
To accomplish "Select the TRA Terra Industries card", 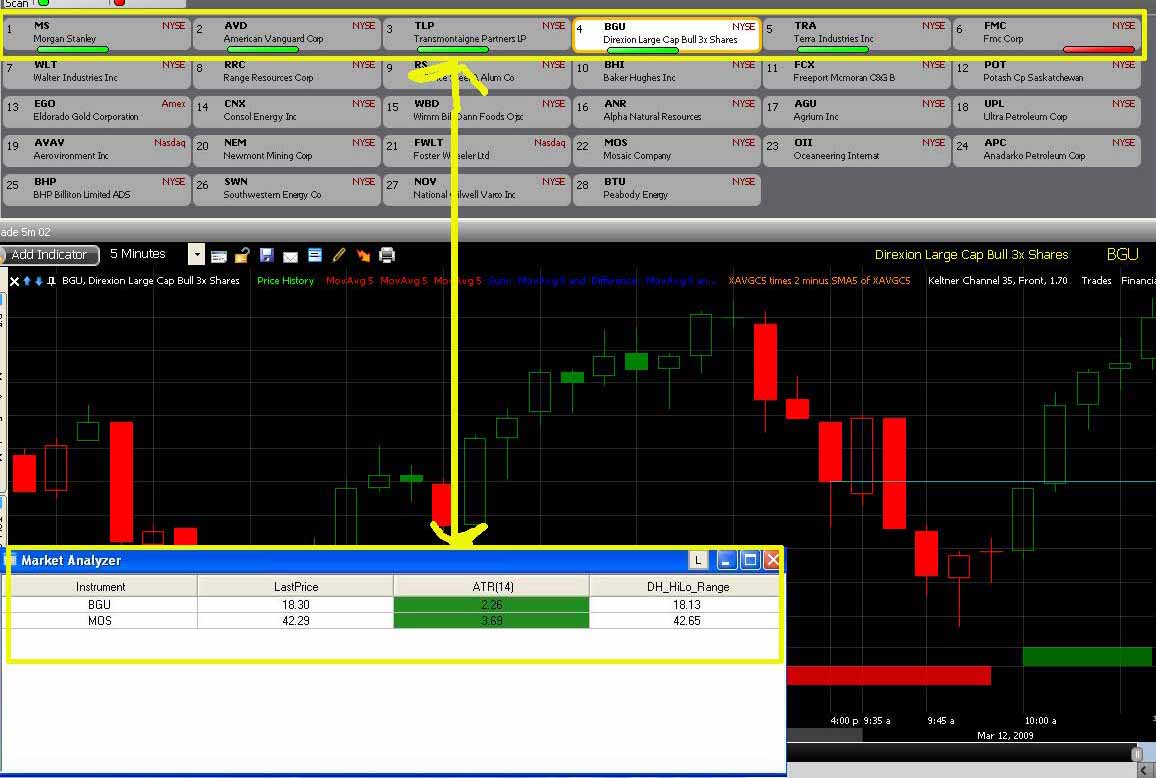I will pos(857,35).
